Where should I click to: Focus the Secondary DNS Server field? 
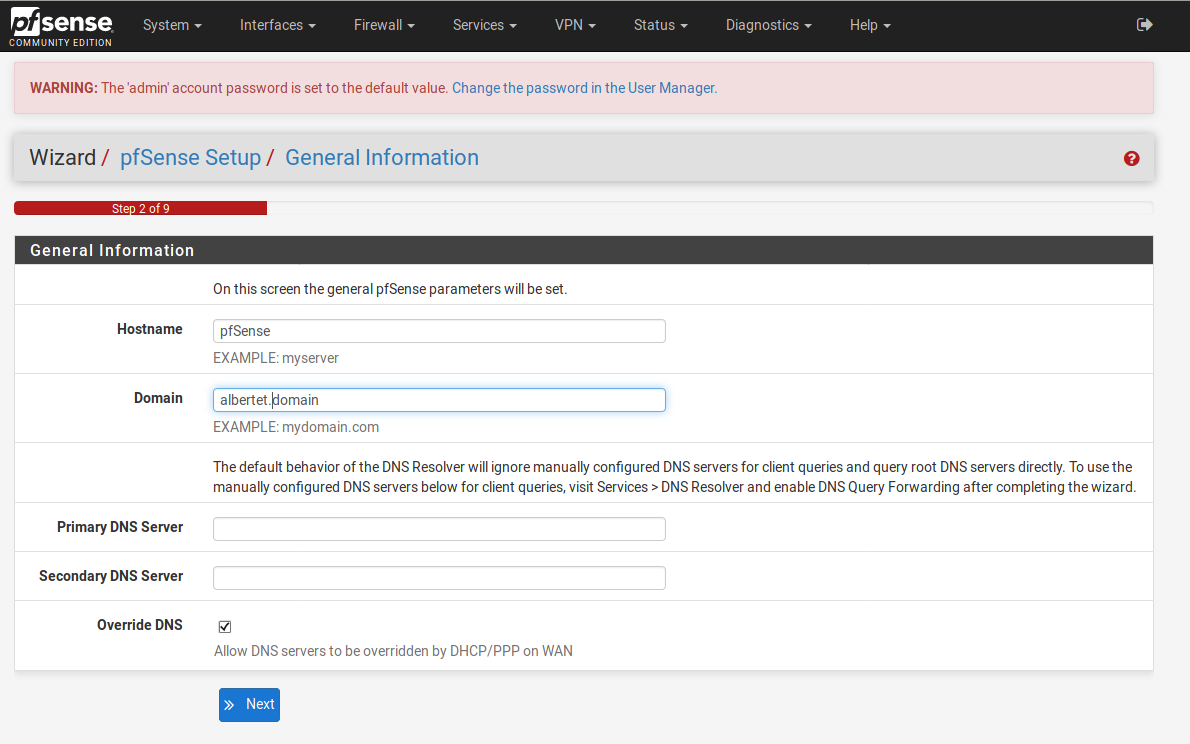(439, 578)
